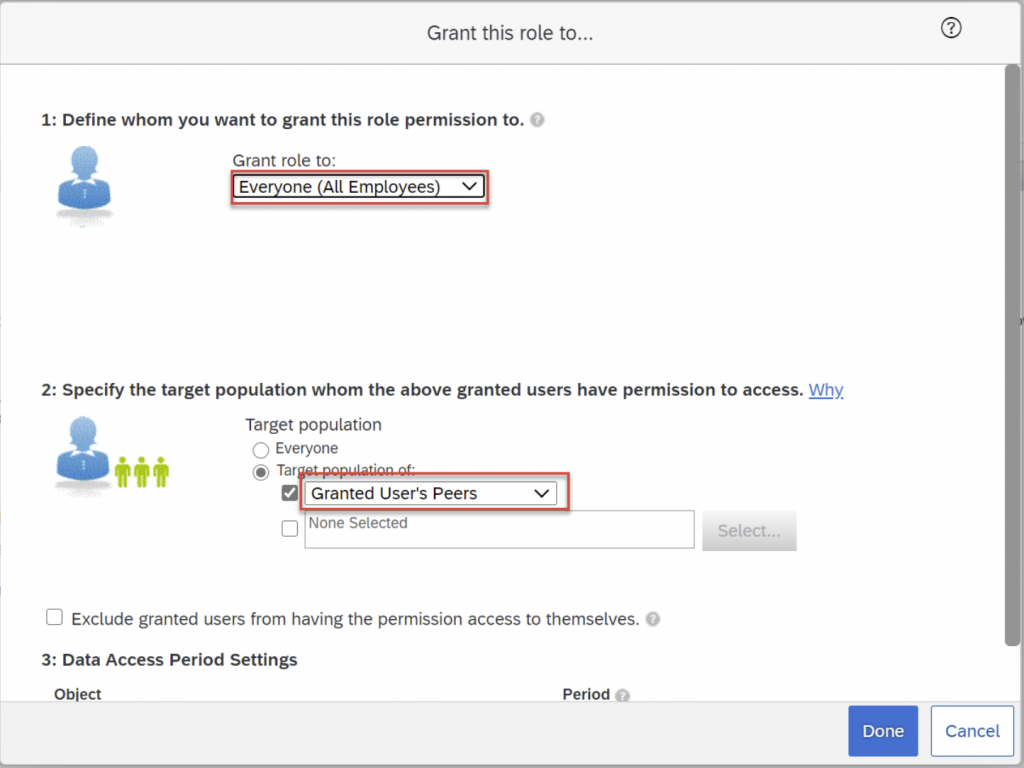Click the help question mark icon in dialog header
This screenshot has height=768, width=1024.
pyautogui.click(x=951, y=28)
